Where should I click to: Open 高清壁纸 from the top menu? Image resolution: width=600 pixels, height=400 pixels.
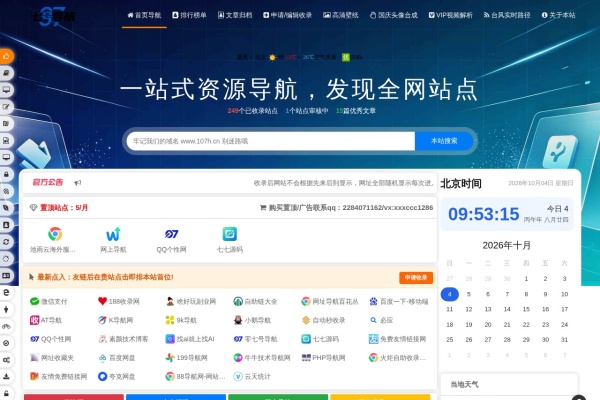point(341,15)
